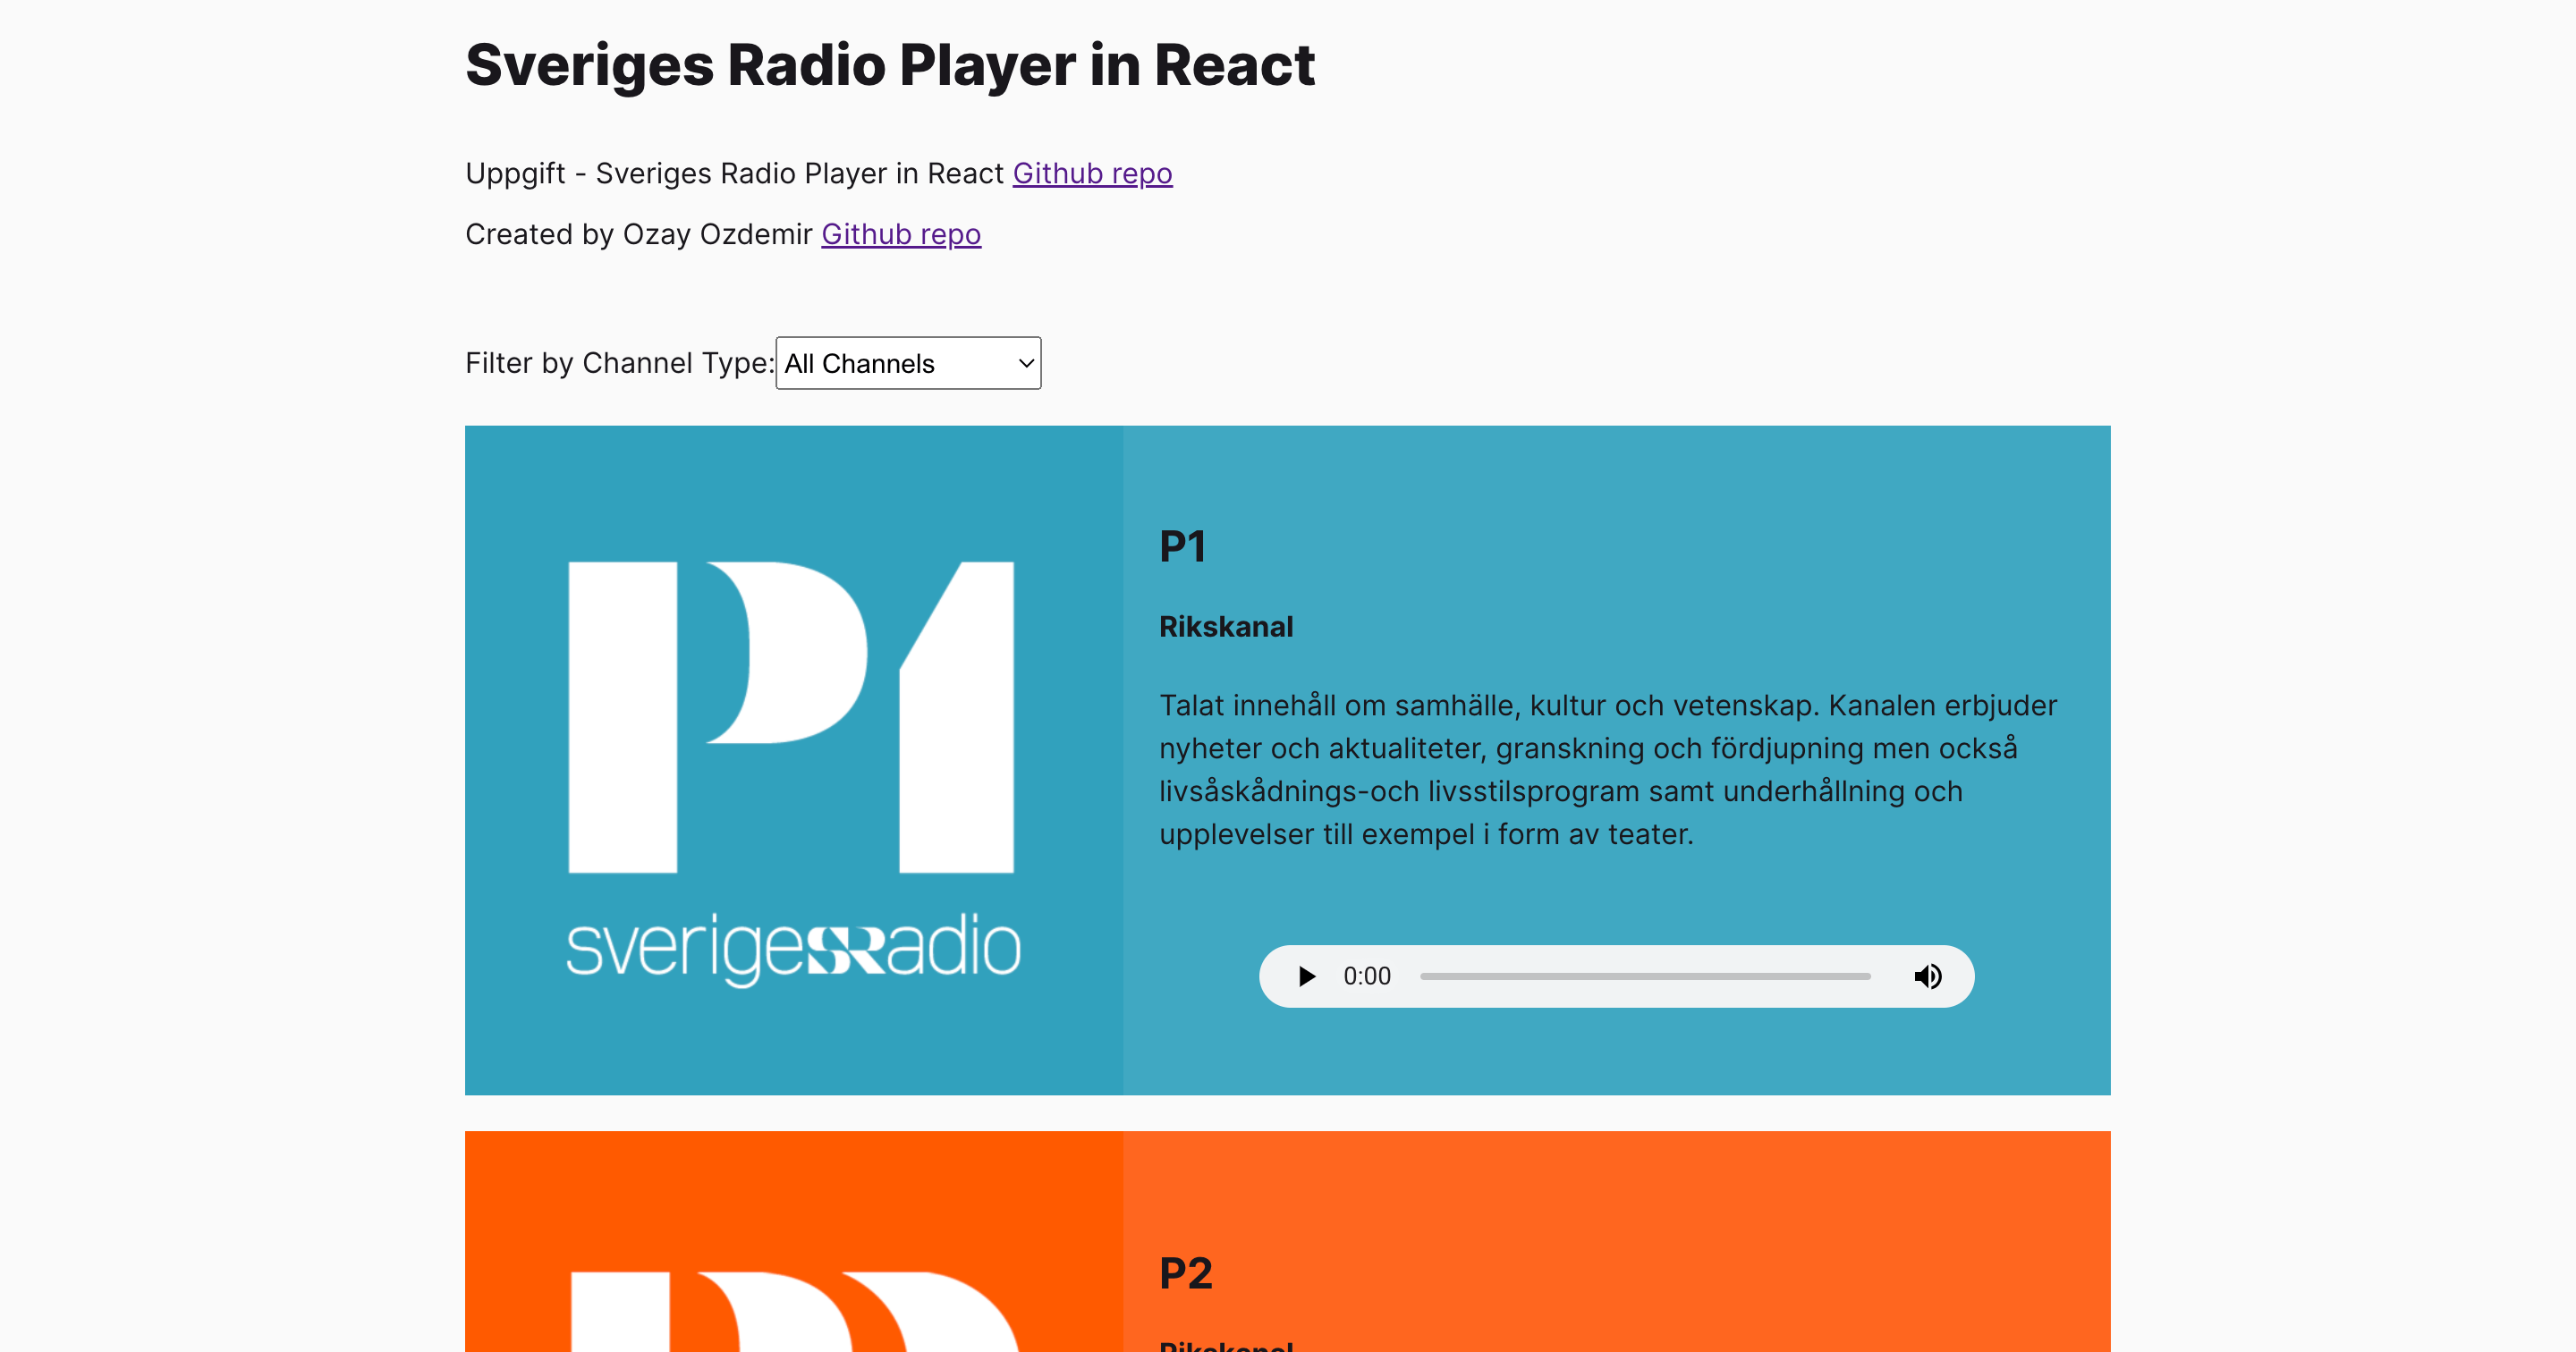Click the P2 channel heading
This screenshot has height=1352, width=2576.
point(1186,1273)
